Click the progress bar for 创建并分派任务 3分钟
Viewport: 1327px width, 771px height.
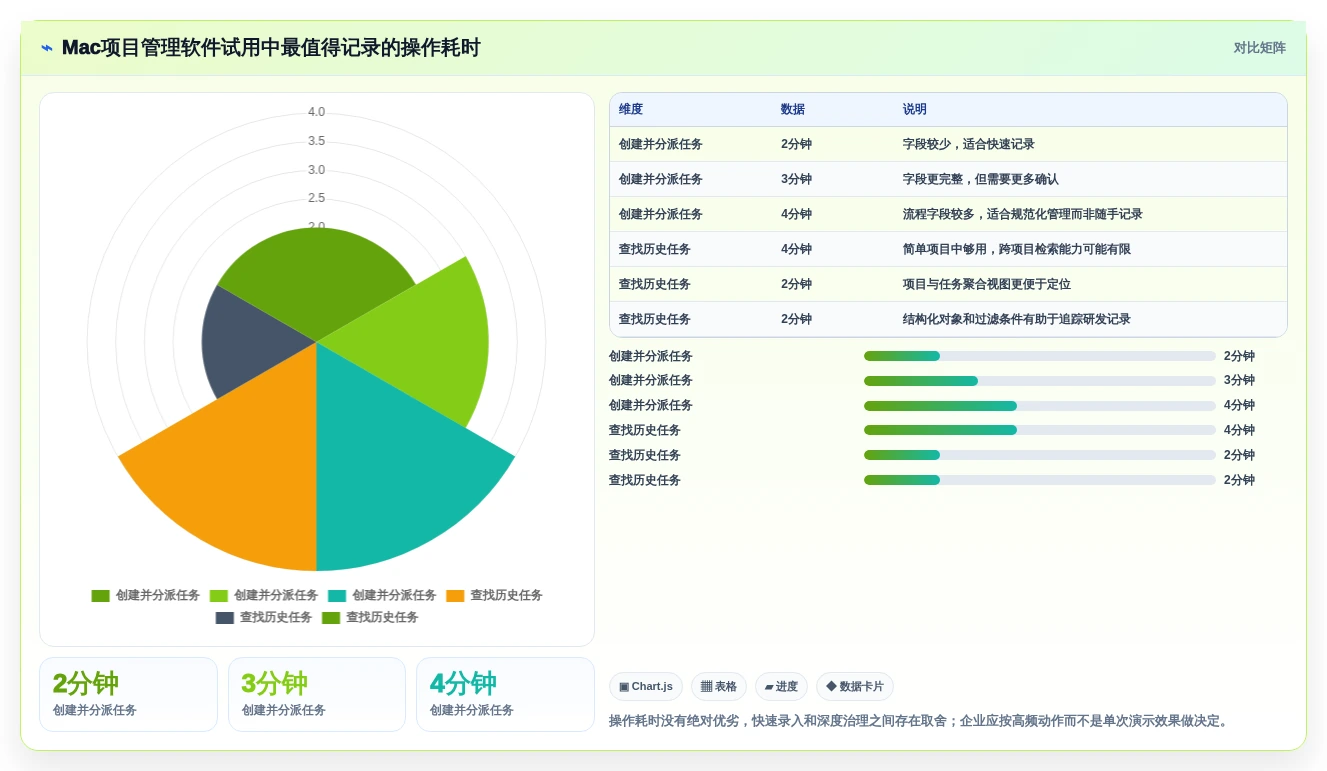pos(1040,381)
